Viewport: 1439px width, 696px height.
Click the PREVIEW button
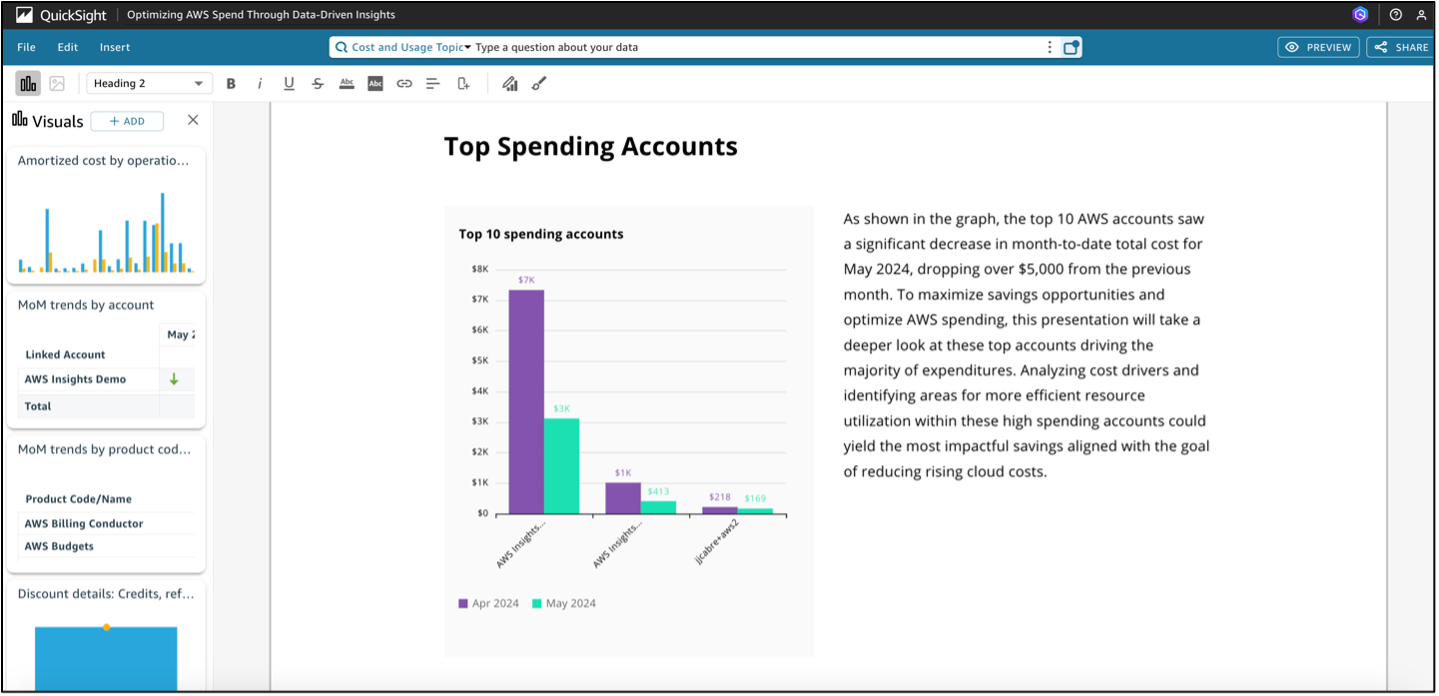point(1318,47)
